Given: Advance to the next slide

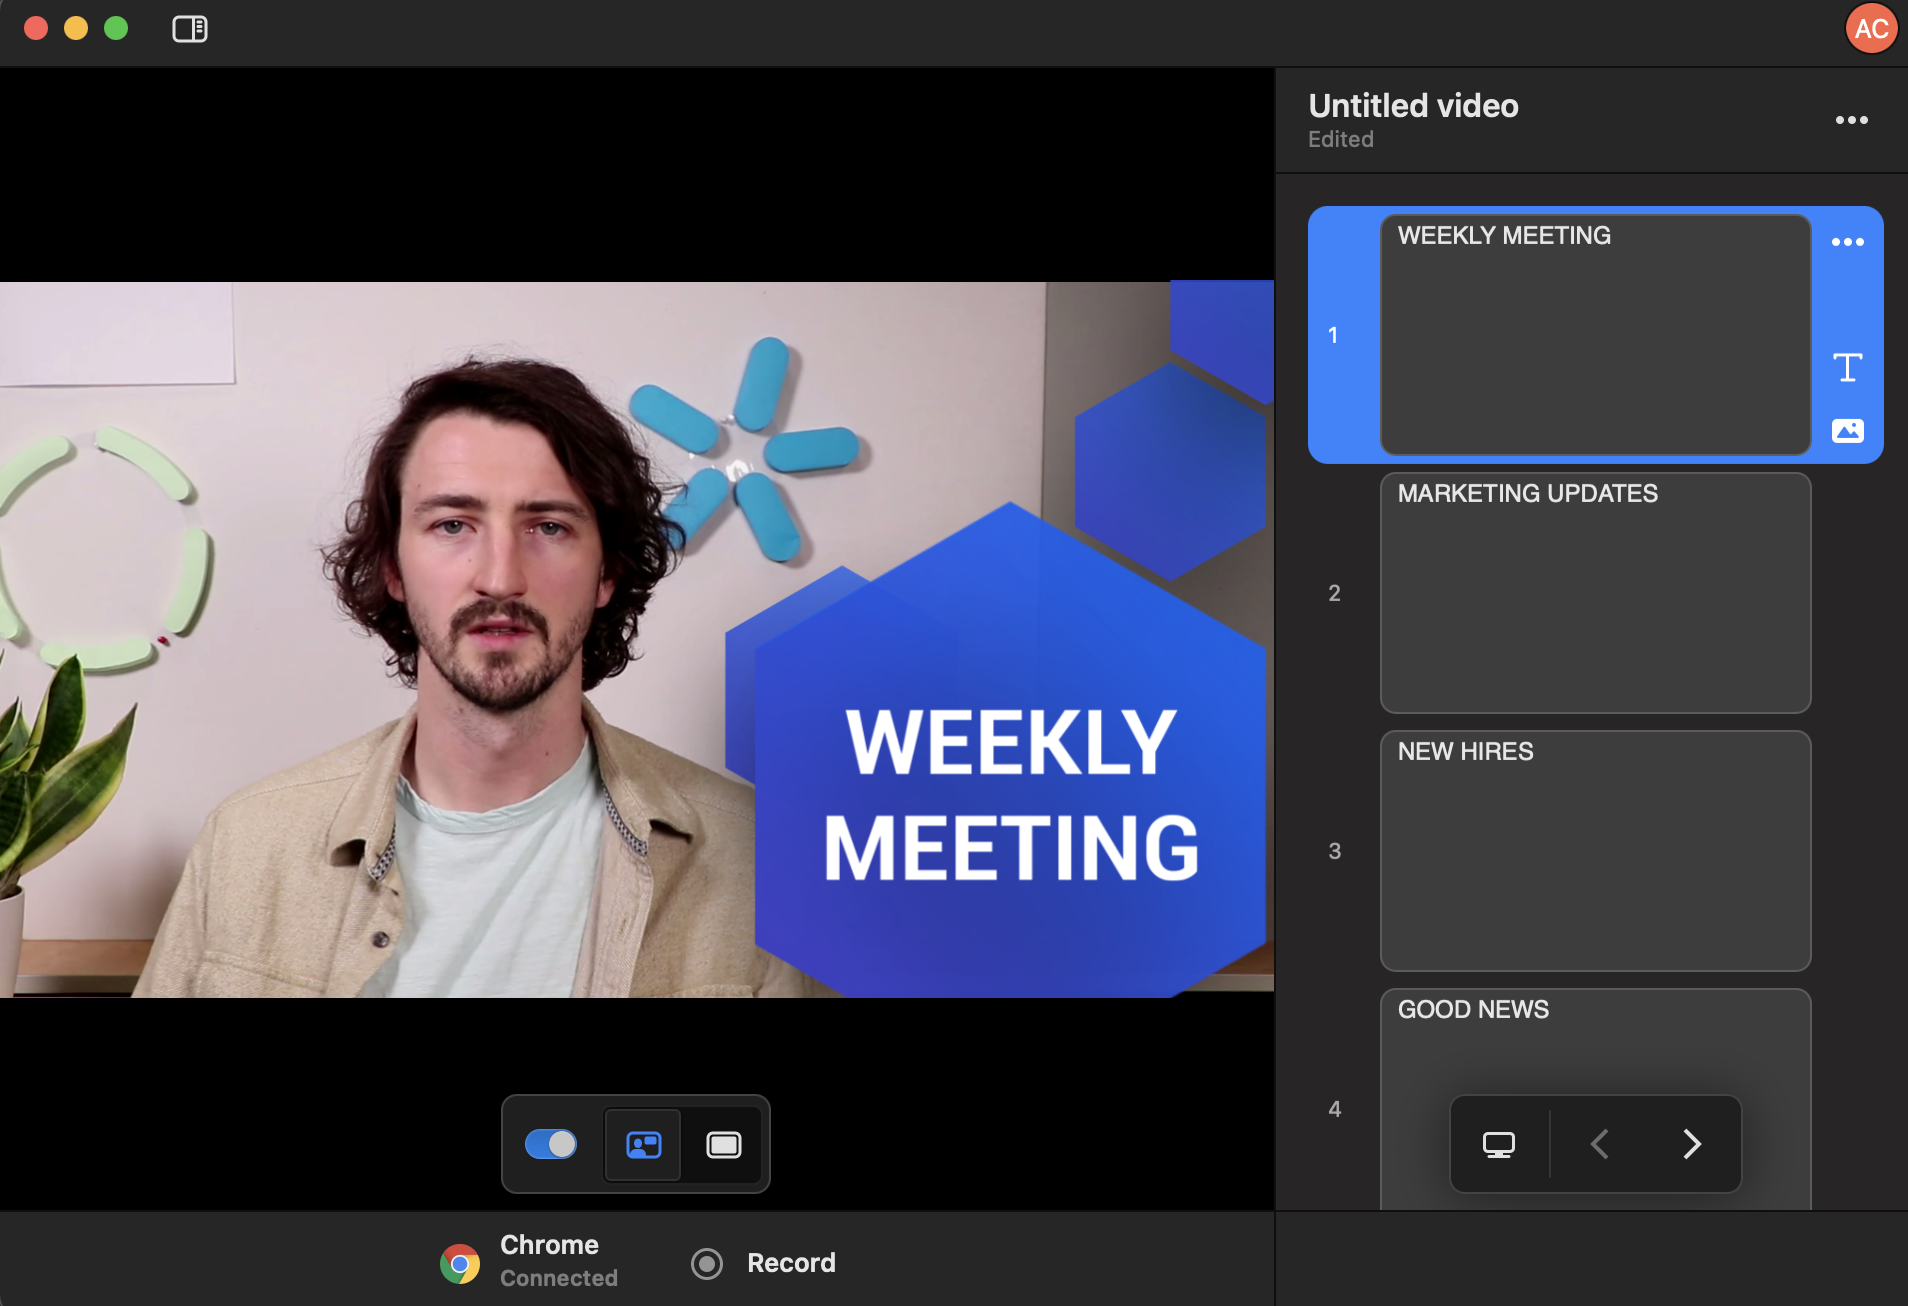Looking at the screenshot, I should click(1691, 1144).
